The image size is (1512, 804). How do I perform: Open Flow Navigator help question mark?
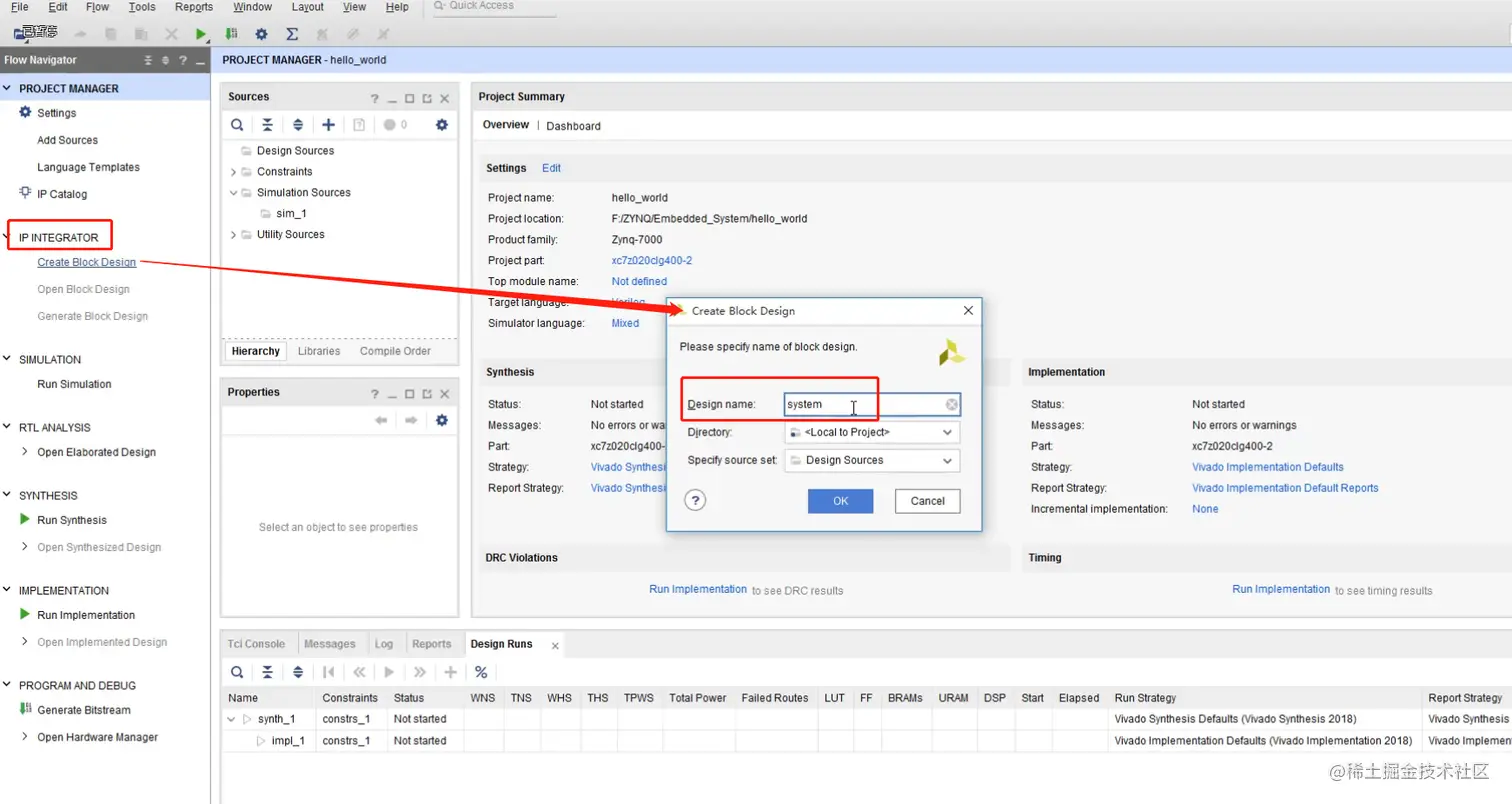(x=182, y=60)
